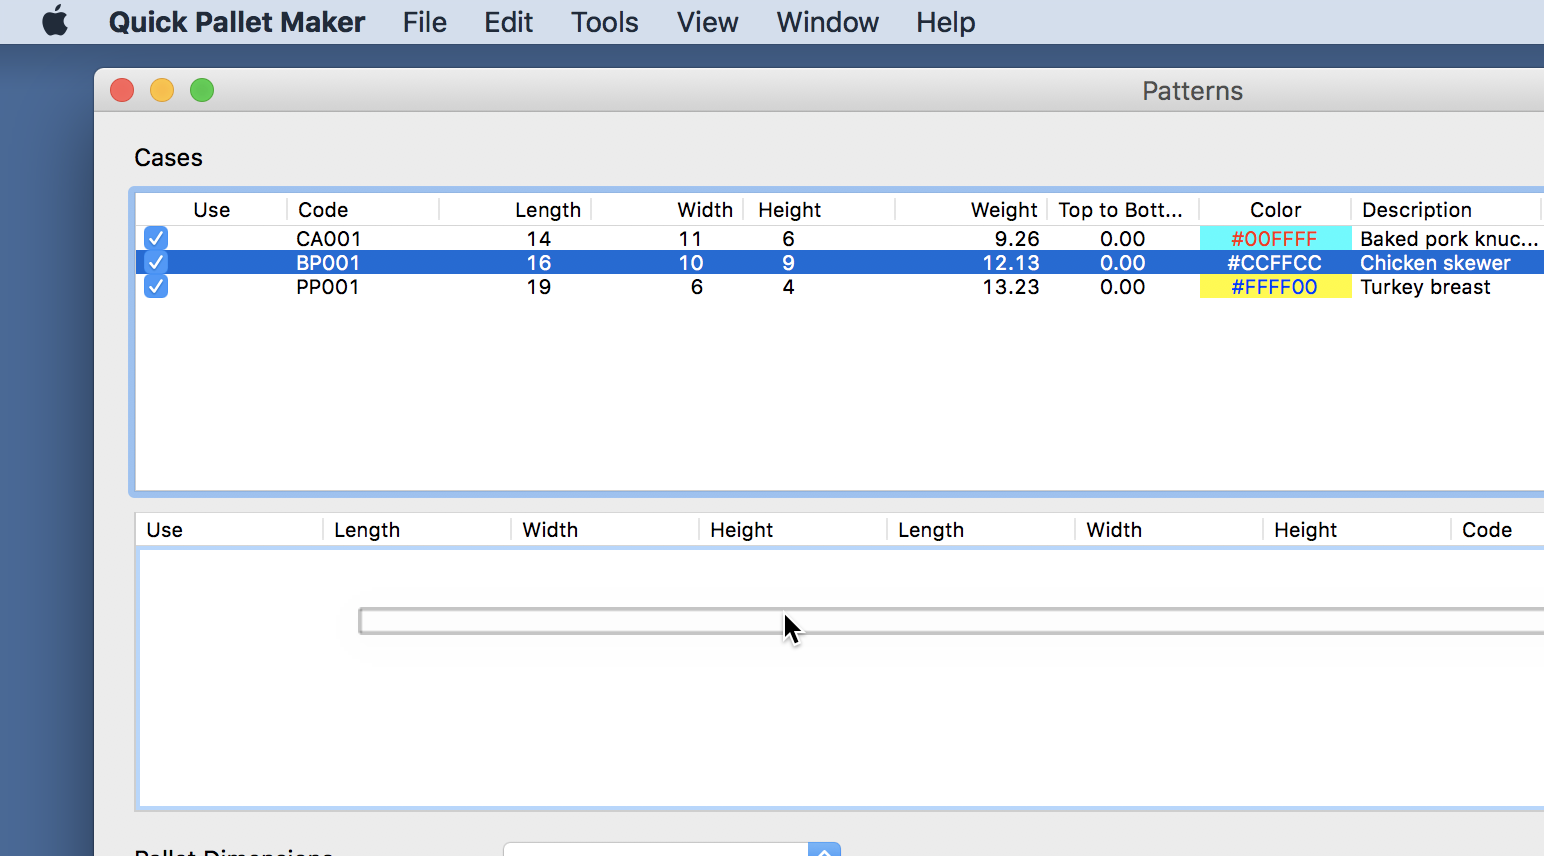This screenshot has height=856, width=1544.
Task: Open the Apple menu
Action: [x=55, y=21]
